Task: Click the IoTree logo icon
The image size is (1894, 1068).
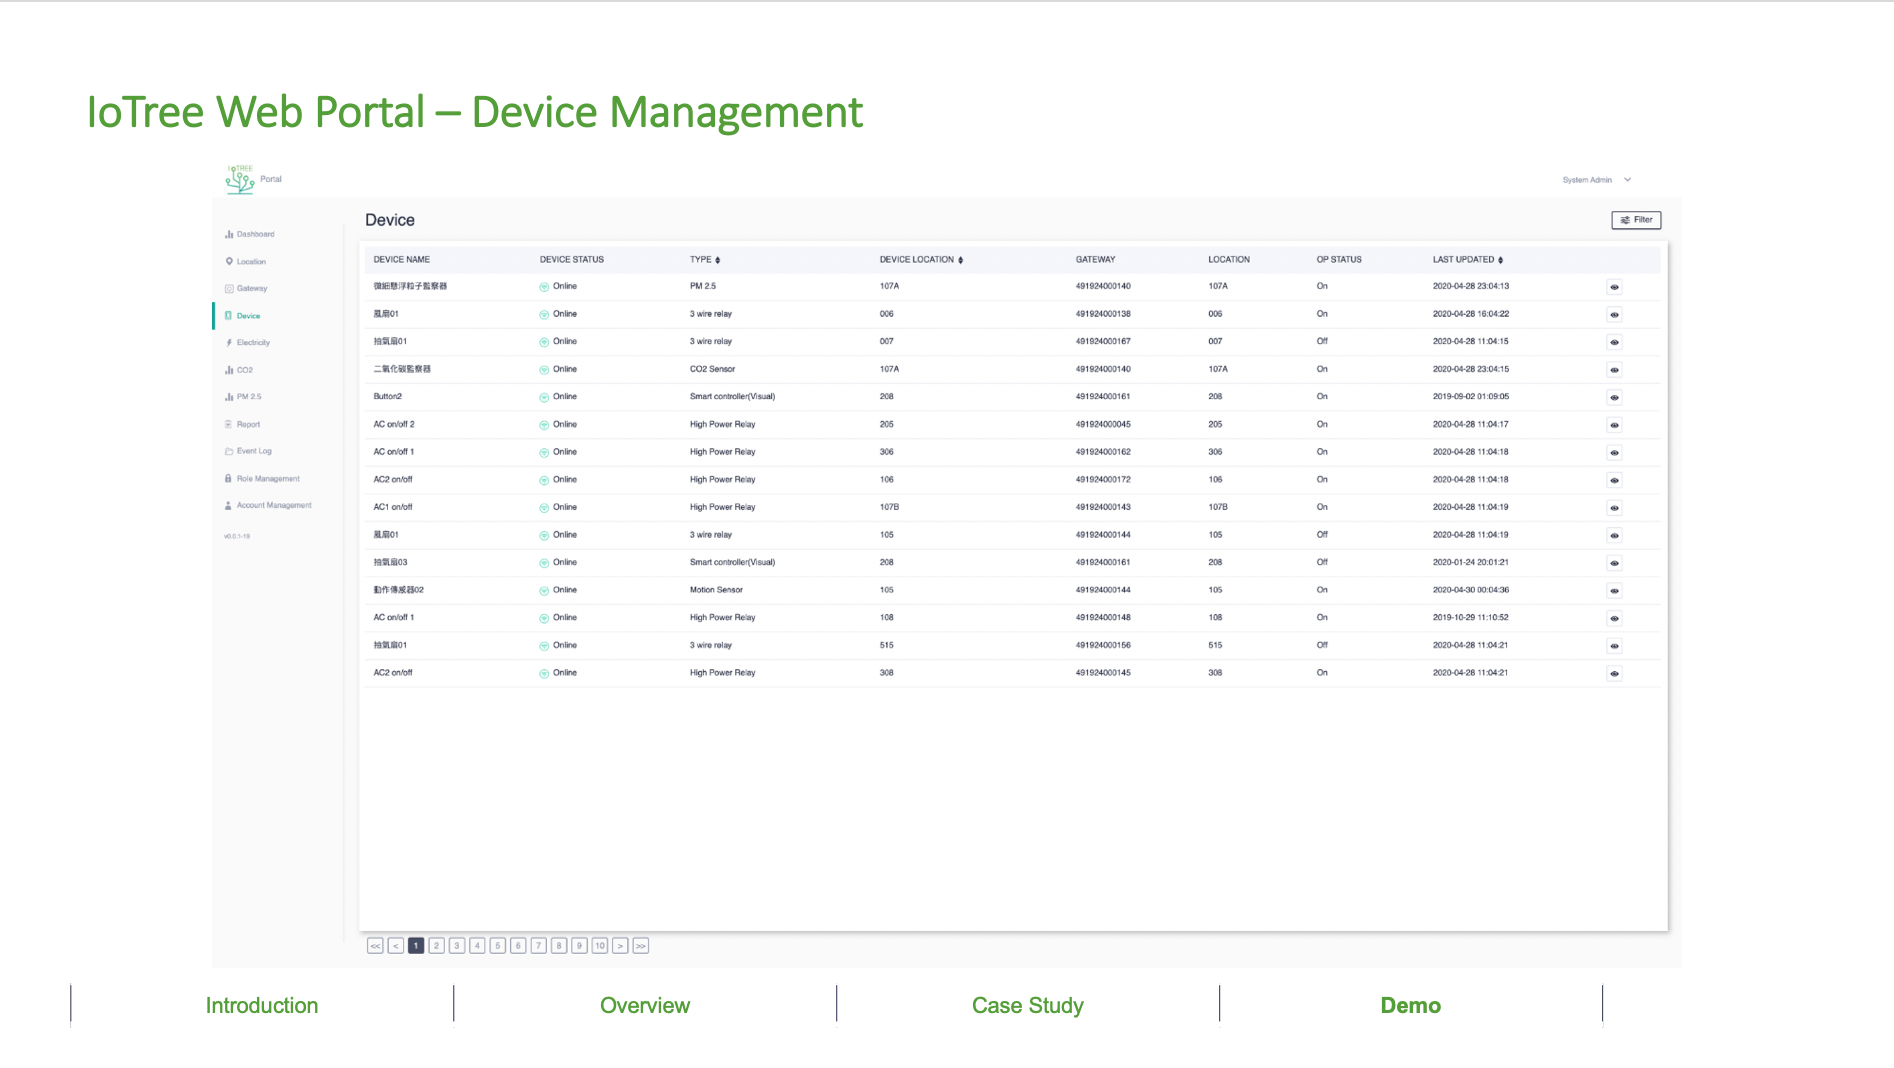Action: tap(240, 179)
